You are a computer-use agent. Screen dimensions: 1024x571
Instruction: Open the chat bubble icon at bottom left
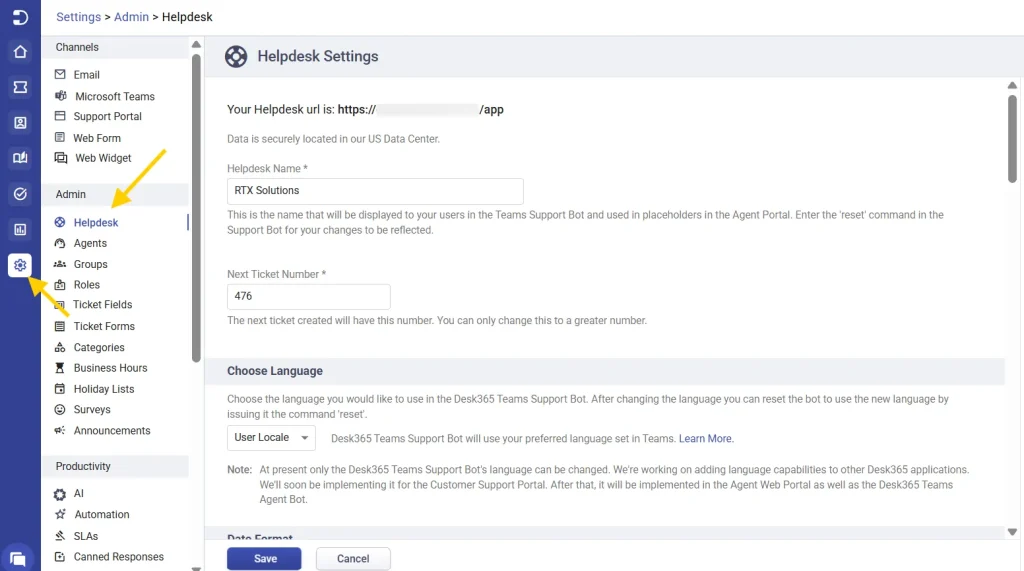(x=17, y=558)
